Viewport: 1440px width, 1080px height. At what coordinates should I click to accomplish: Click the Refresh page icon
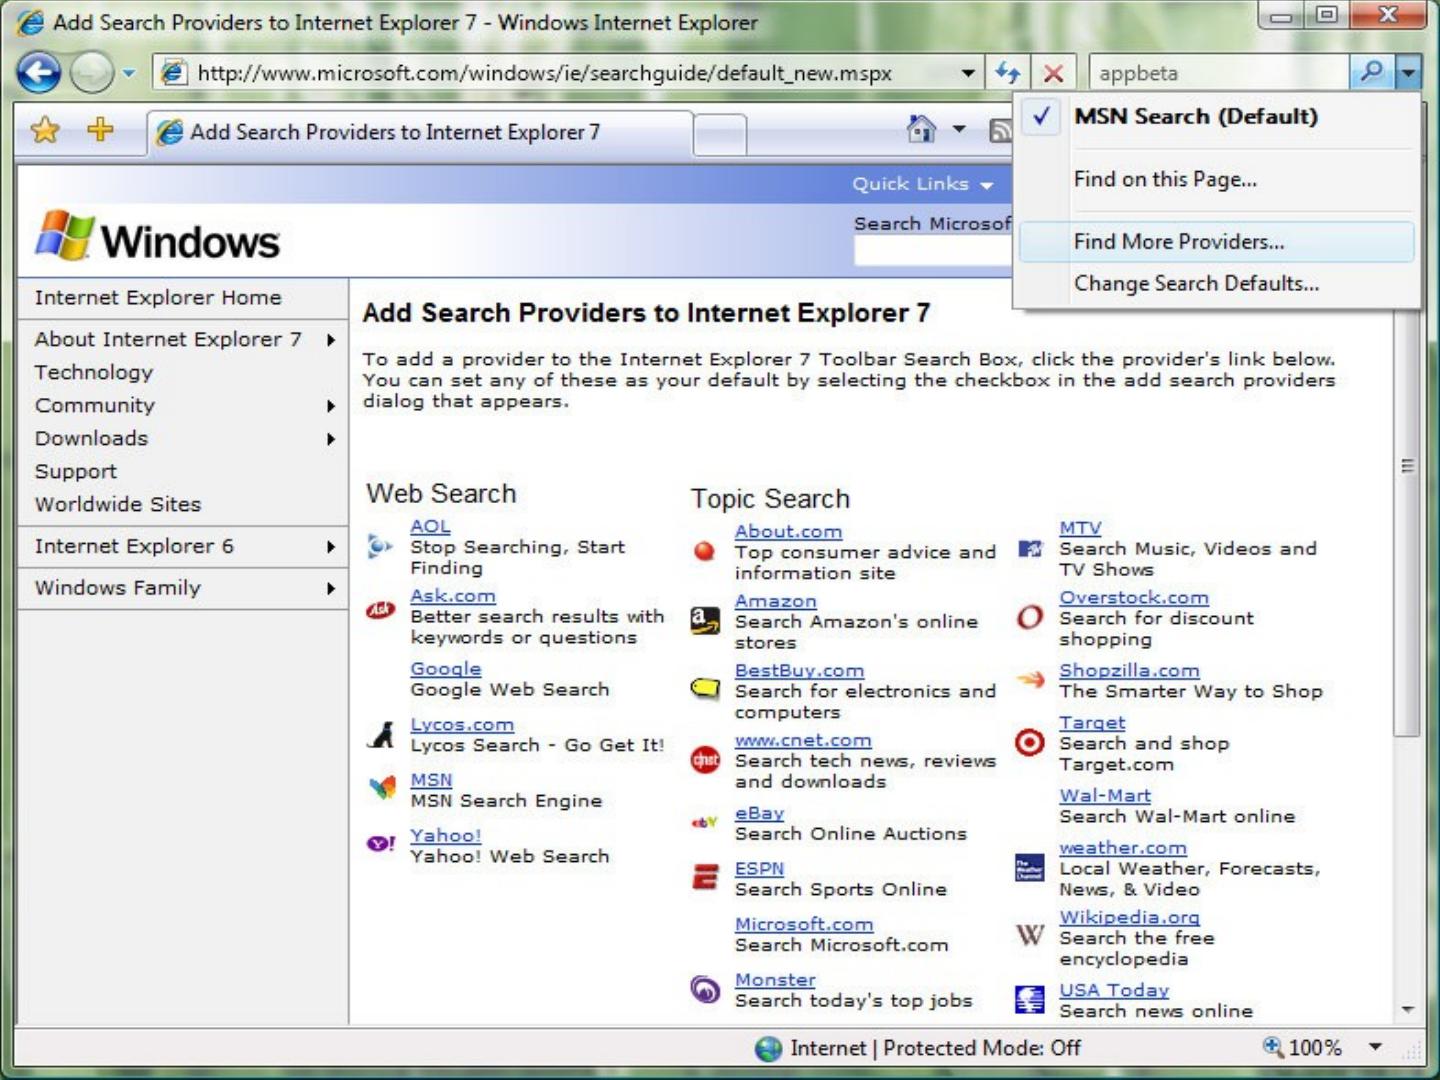coord(1007,73)
